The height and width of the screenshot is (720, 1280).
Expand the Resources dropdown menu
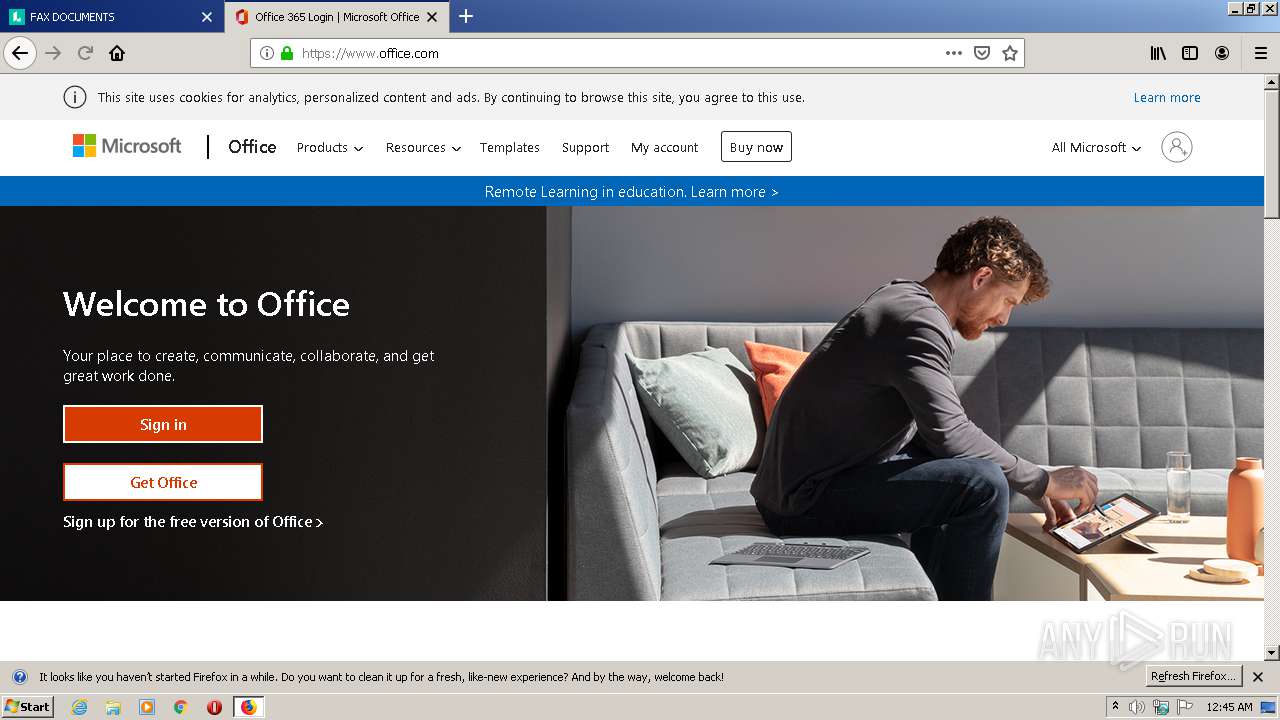[423, 147]
